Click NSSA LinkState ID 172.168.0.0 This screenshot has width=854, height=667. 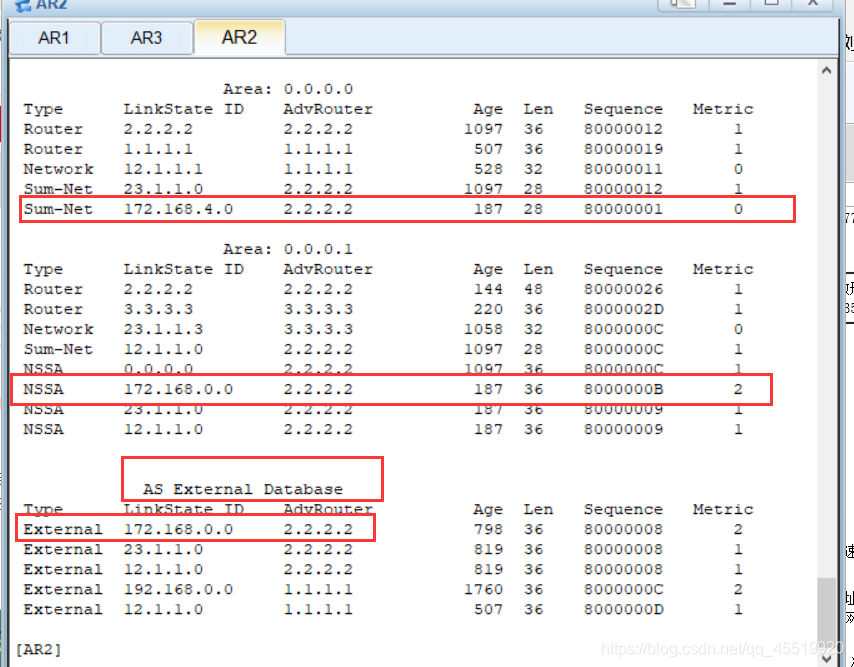coord(178,389)
